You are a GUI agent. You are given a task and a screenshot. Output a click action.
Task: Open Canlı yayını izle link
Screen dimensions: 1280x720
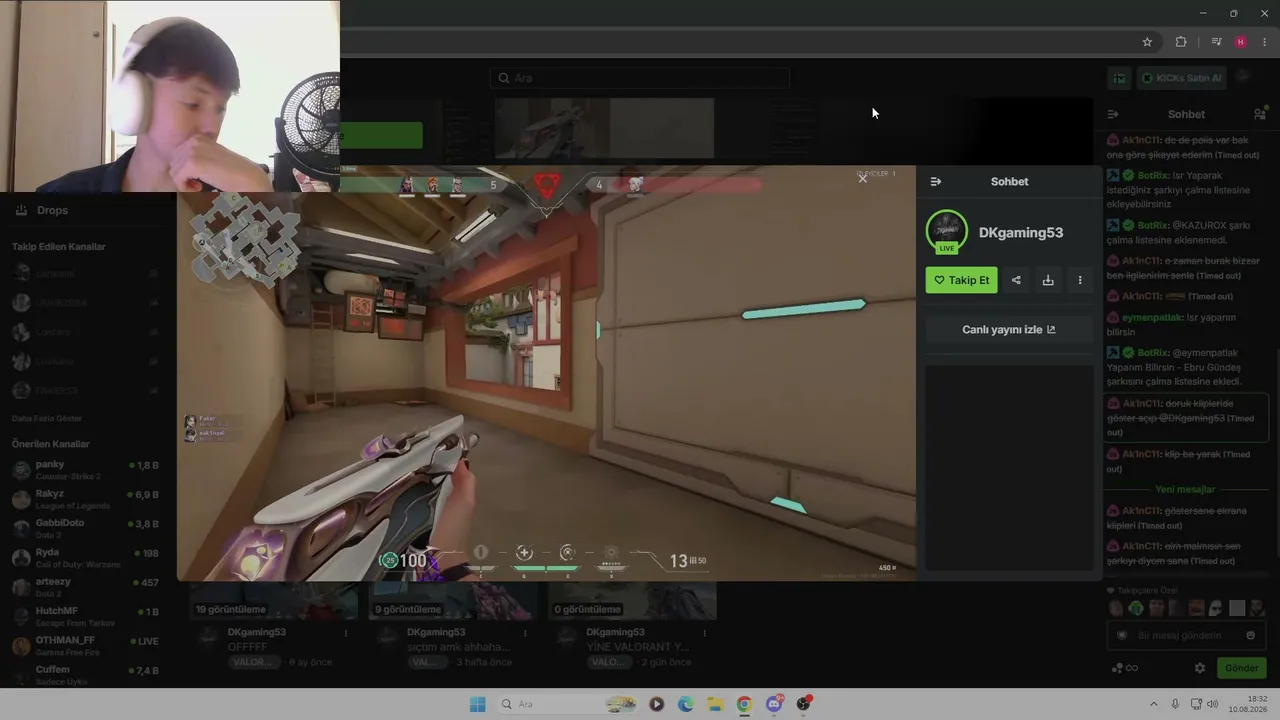[1009, 330]
